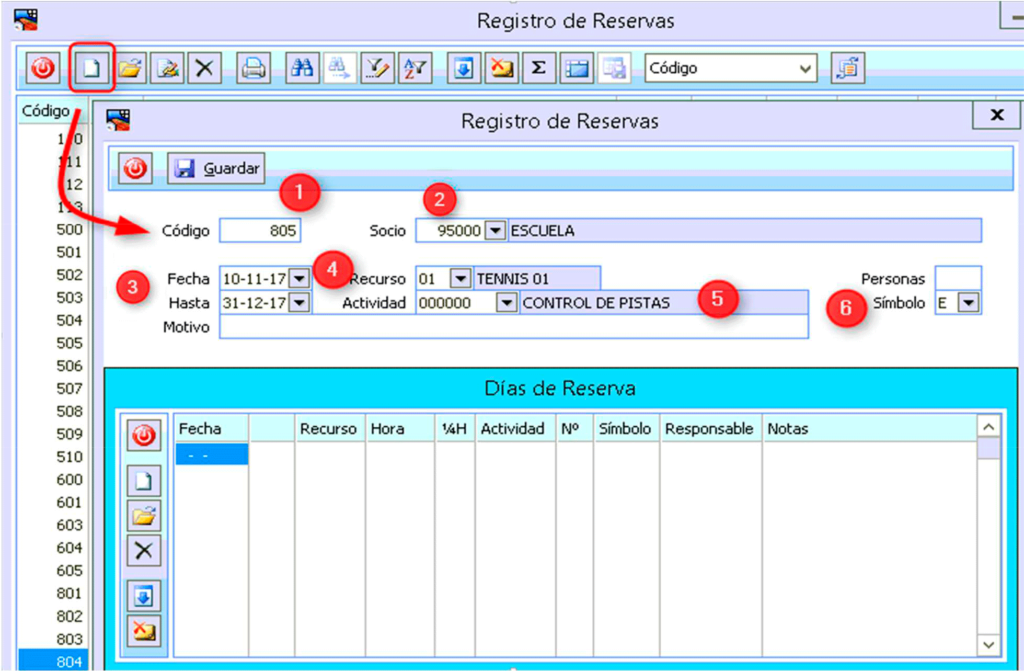
Task: Click the red power icon beside Guardar
Action: coord(135,169)
